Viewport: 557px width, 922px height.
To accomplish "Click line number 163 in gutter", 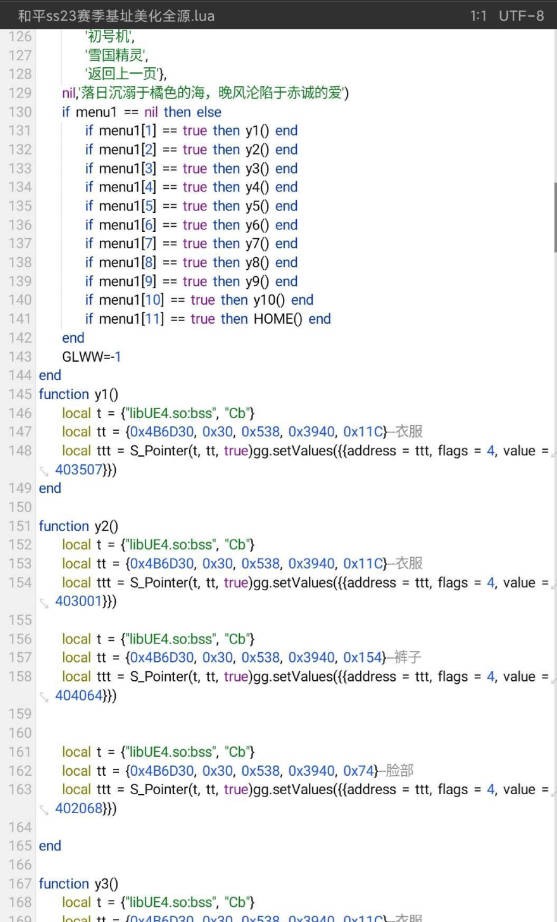I will (x=20, y=789).
